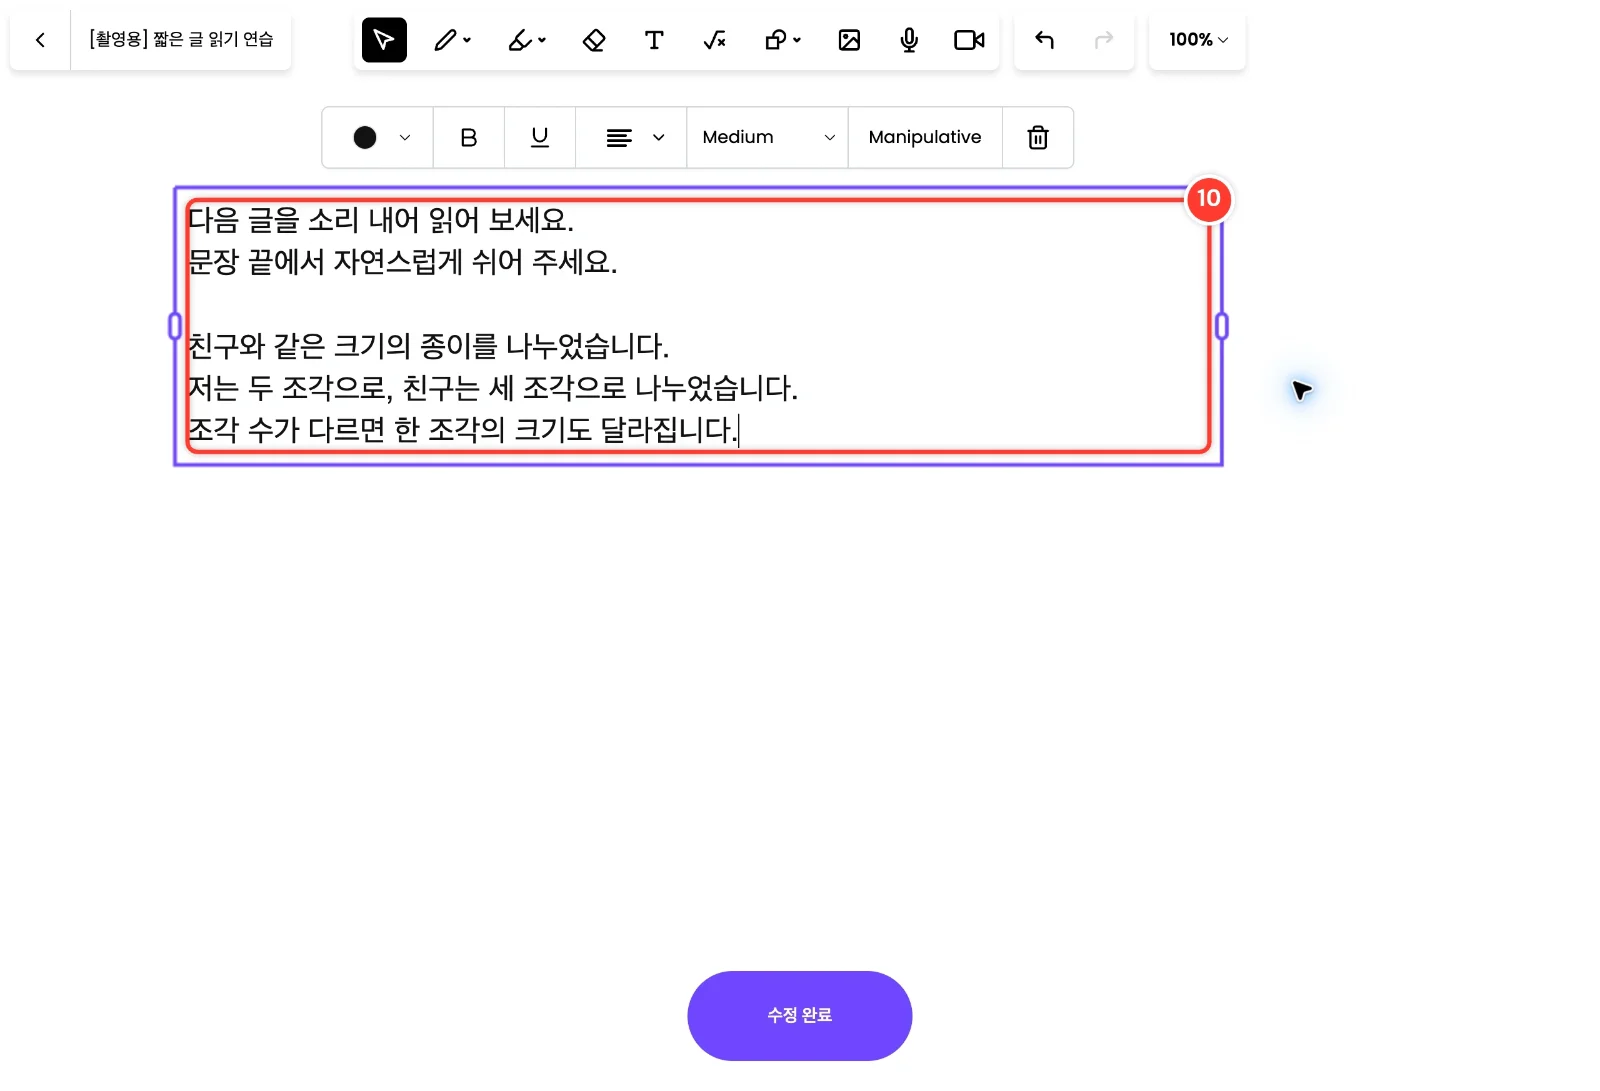The height and width of the screenshot is (1091, 1600).
Task: Start video camera recording
Action: tap(969, 40)
